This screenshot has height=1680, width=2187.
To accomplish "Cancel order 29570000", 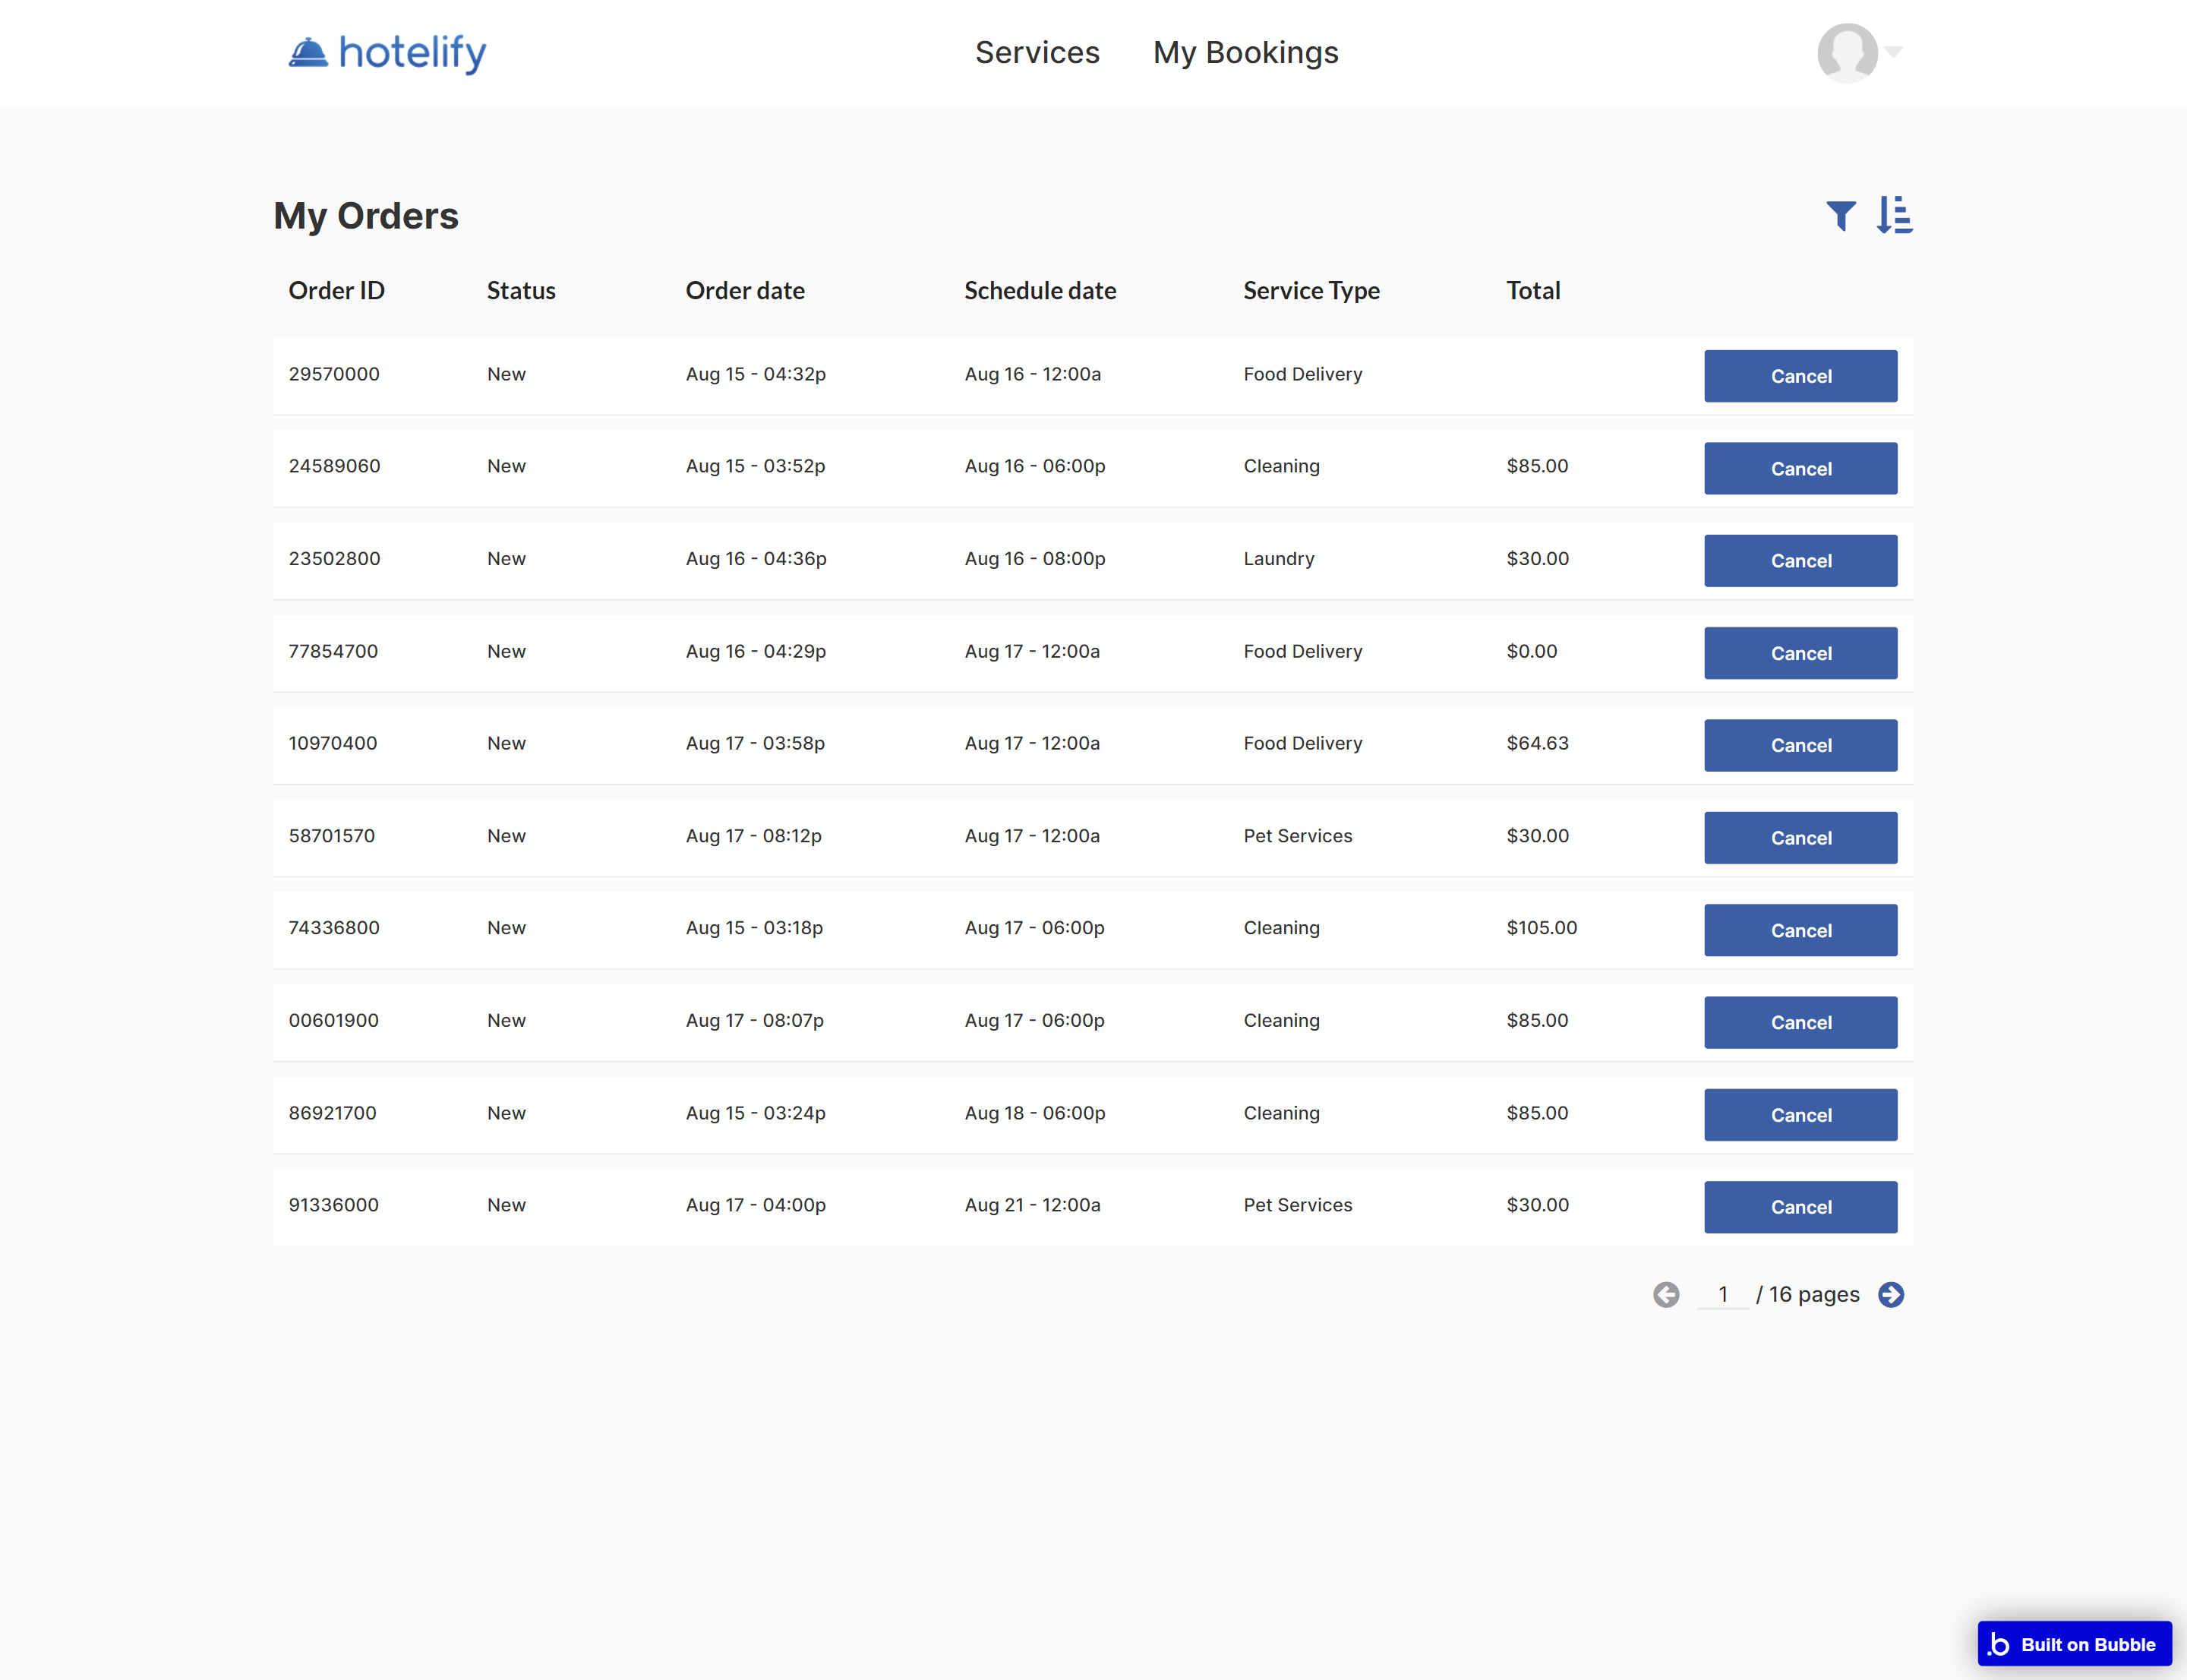I will point(1800,376).
